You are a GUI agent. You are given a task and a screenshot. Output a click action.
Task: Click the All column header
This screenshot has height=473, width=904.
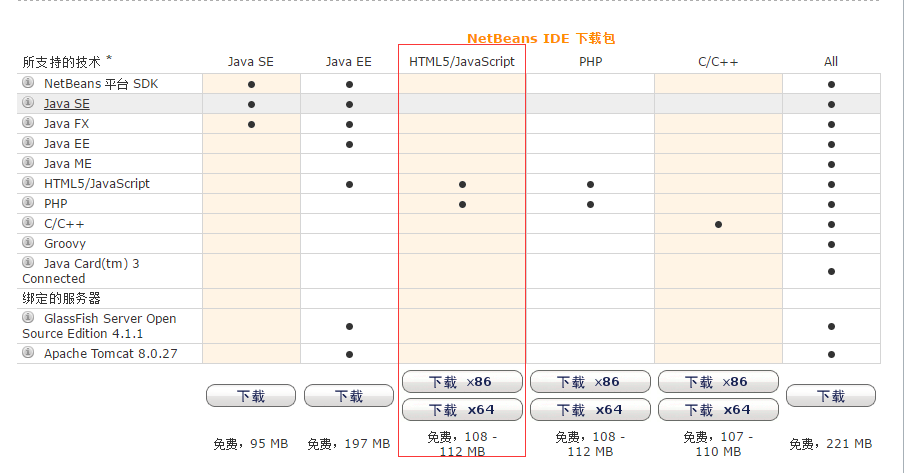tap(831, 62)
